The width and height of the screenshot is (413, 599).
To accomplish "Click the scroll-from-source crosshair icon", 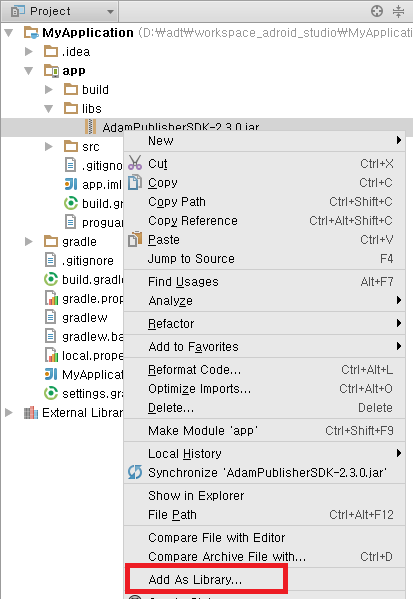I will pos(377,11).
